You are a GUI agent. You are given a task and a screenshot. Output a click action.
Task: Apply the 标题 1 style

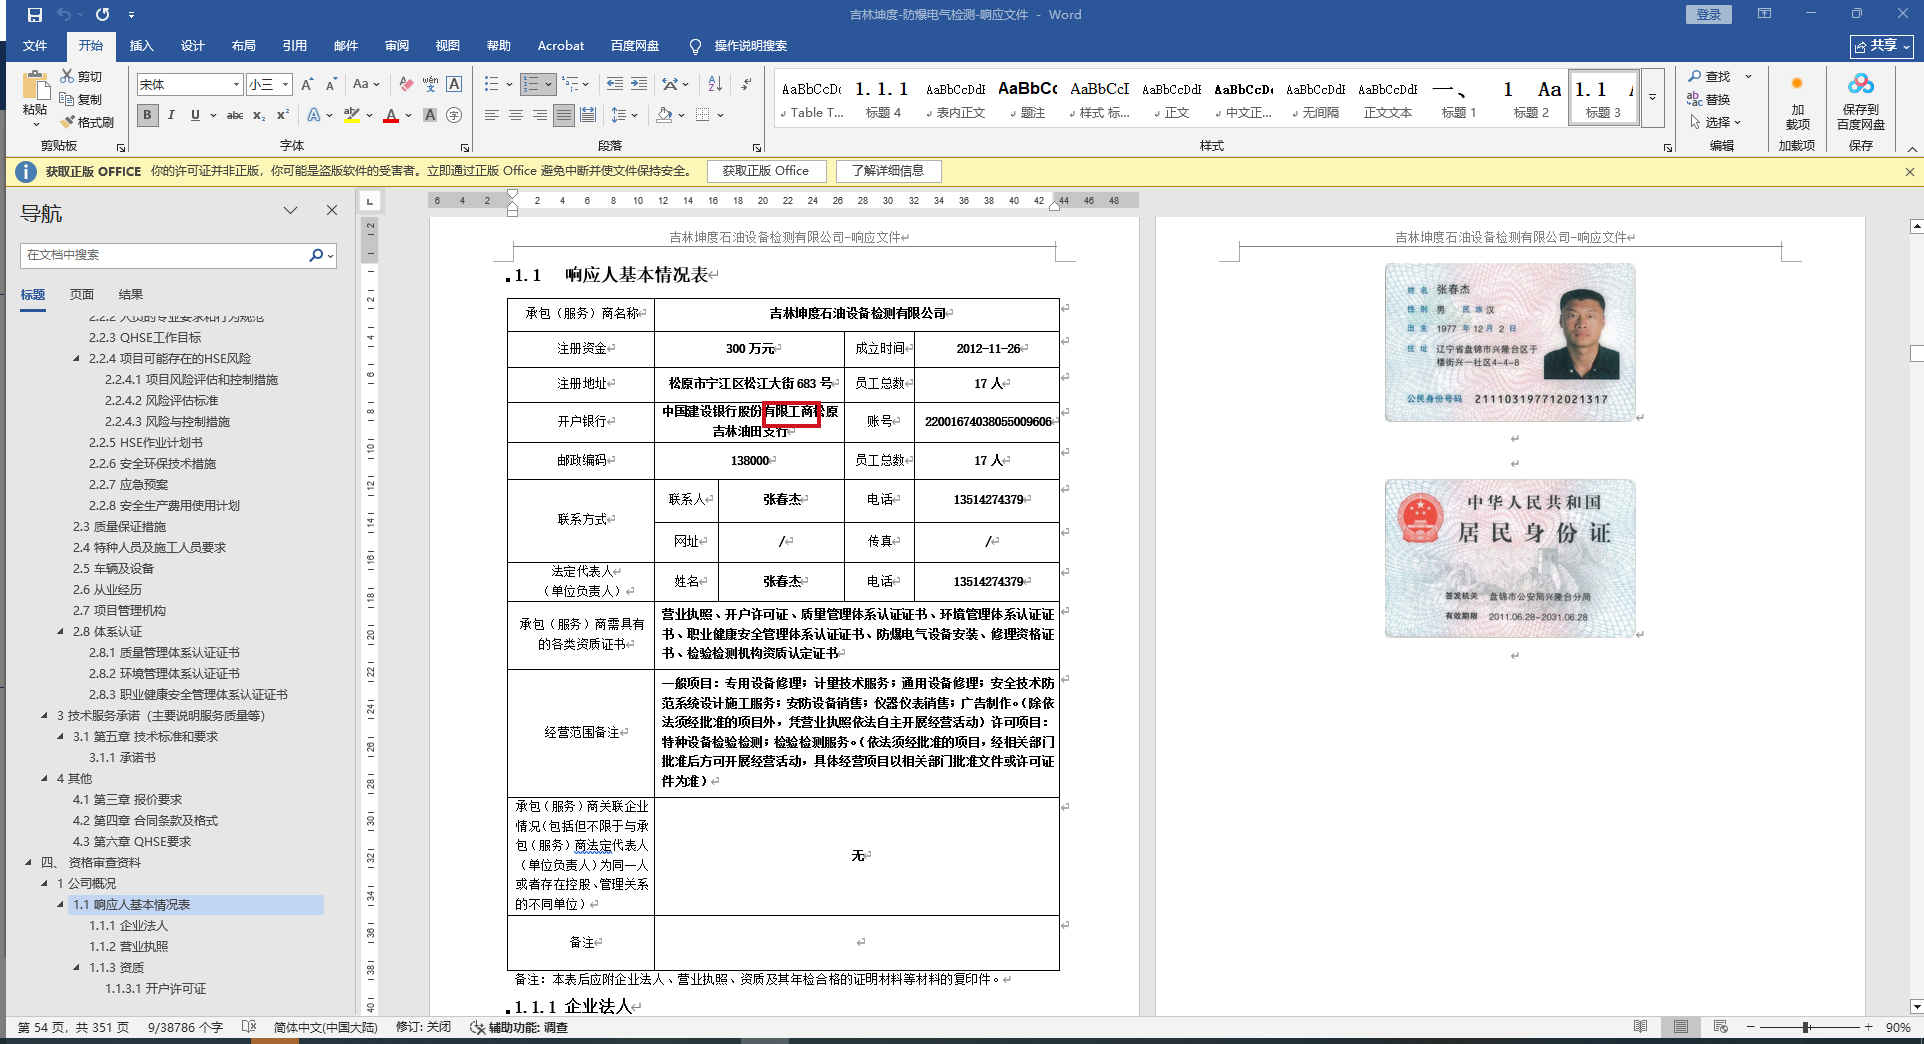coord(1459,98)
